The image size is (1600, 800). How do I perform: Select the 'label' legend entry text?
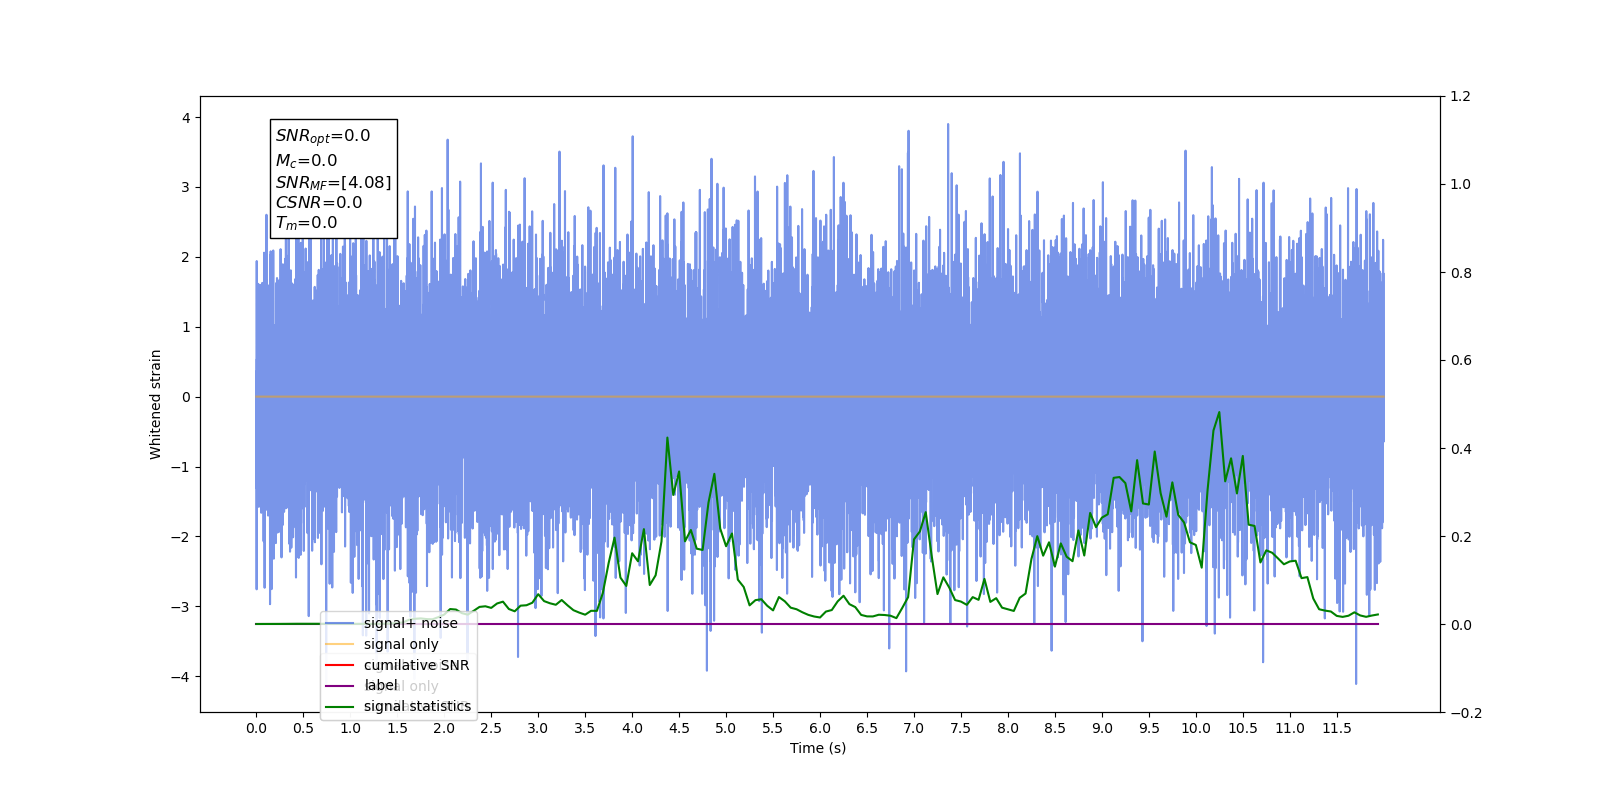tap(381, 685)
